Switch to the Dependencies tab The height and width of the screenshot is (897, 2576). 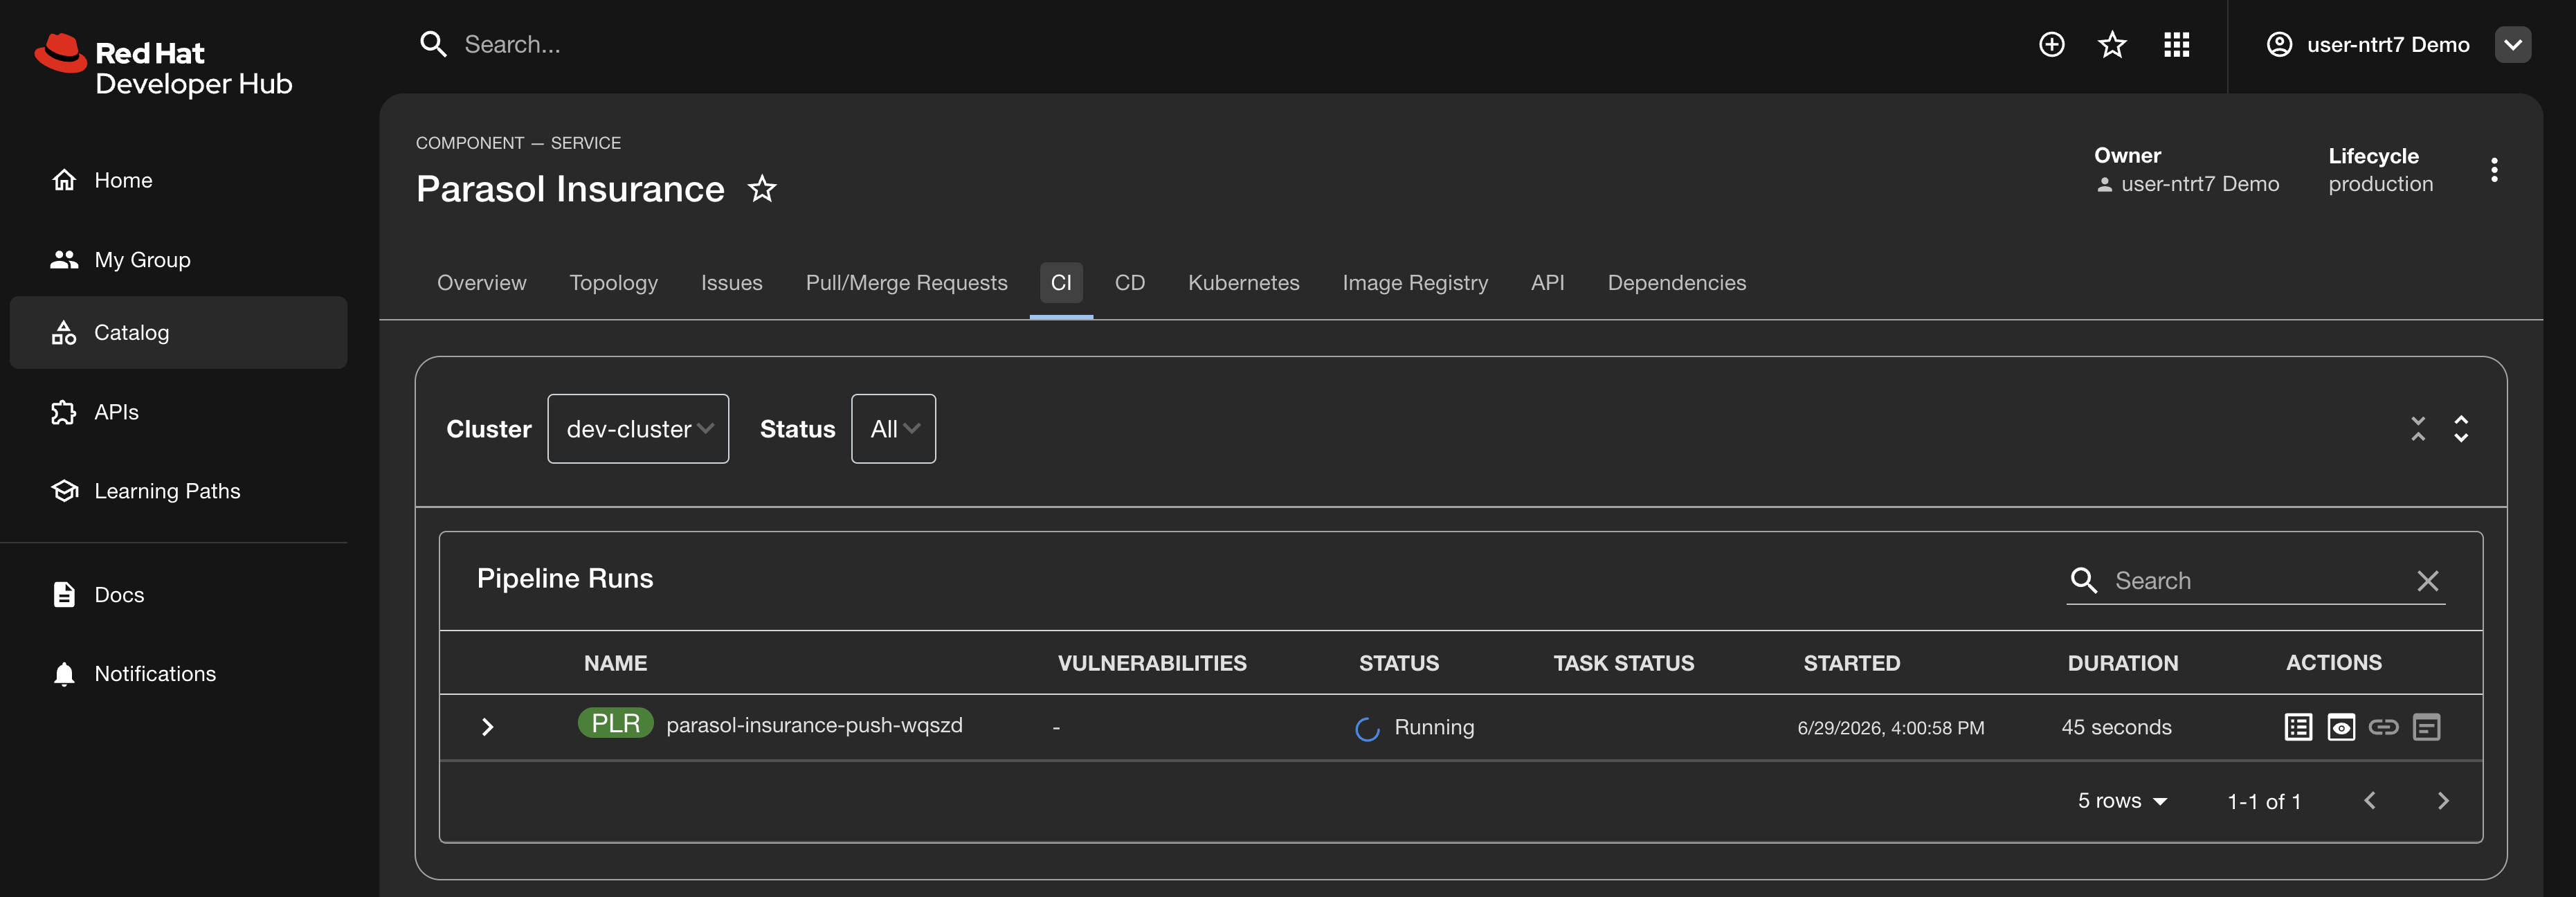click(1676, 283)
